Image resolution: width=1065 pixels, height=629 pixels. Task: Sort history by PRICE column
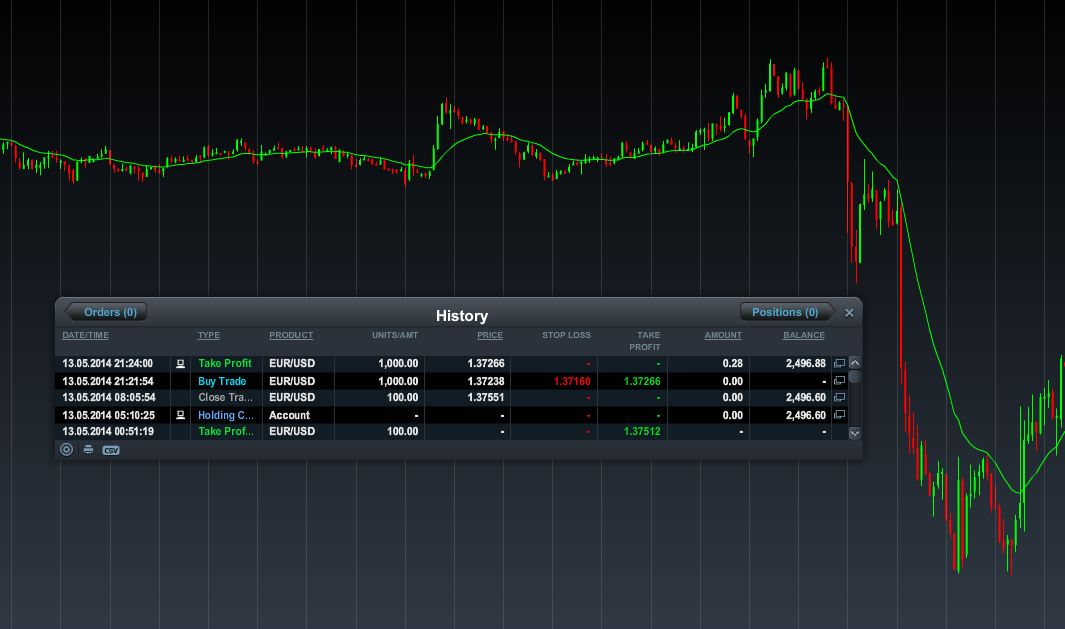[490, 336]
